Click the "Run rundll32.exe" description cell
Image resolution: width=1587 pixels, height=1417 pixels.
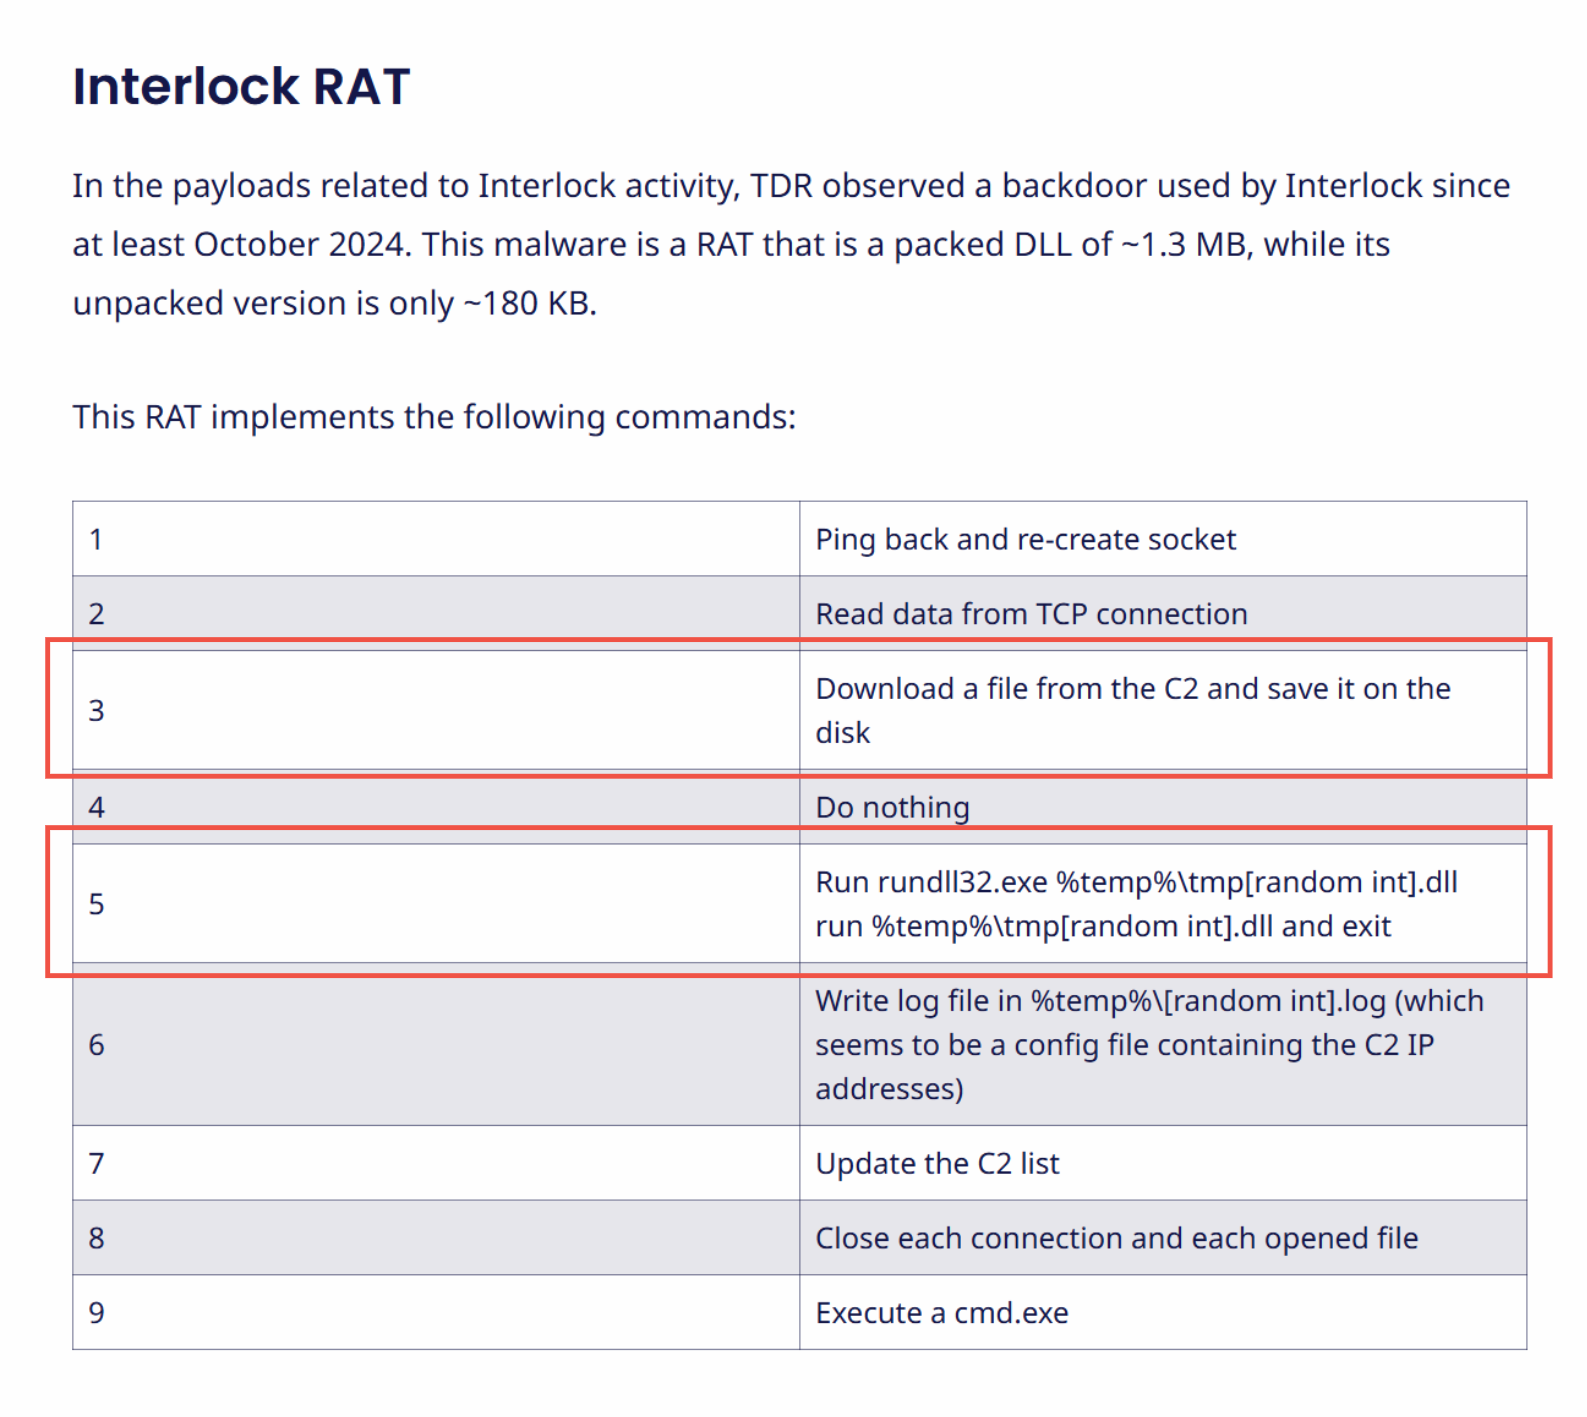coord(1136,904)
